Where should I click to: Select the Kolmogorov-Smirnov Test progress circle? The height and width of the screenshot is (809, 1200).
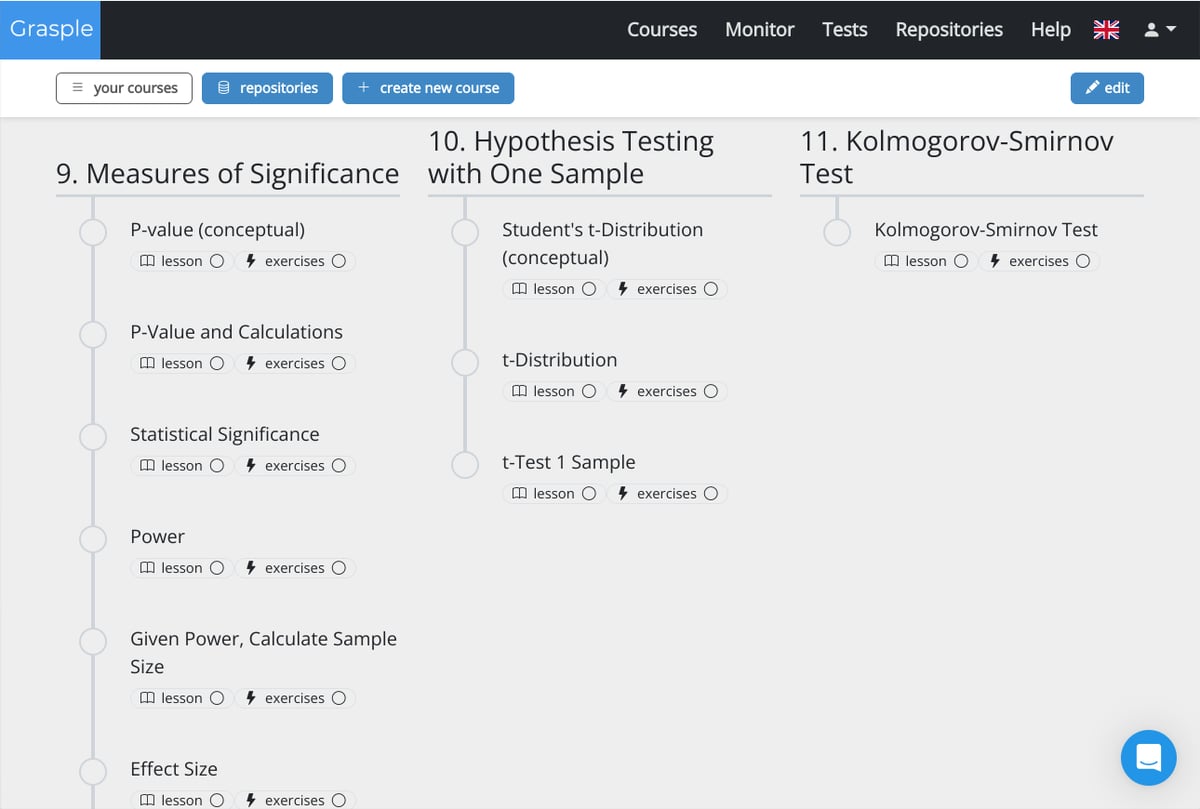[837, 232]
